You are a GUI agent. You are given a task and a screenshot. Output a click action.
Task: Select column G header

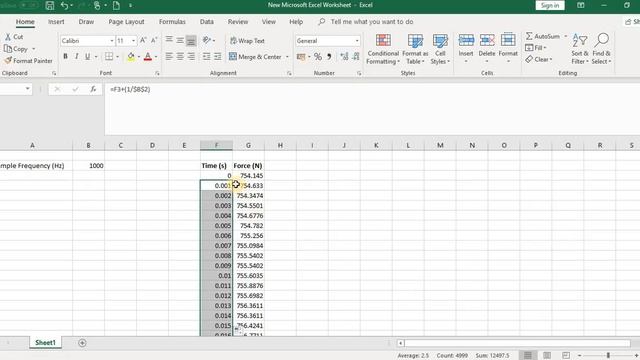tap(248, 145)
